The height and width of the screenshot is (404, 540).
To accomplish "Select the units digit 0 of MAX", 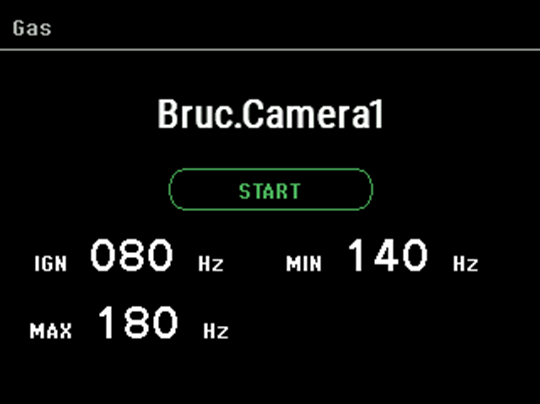I will [x=166, y=322].
